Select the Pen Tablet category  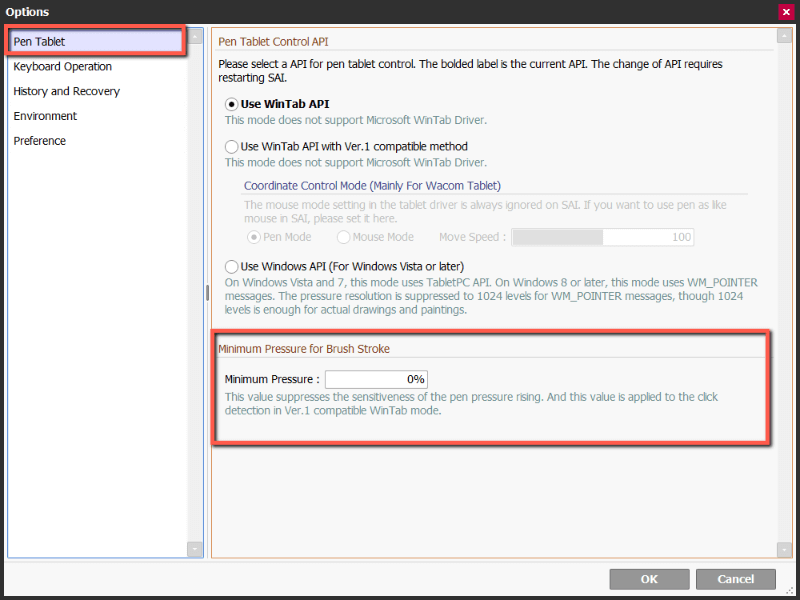point(96,41)
